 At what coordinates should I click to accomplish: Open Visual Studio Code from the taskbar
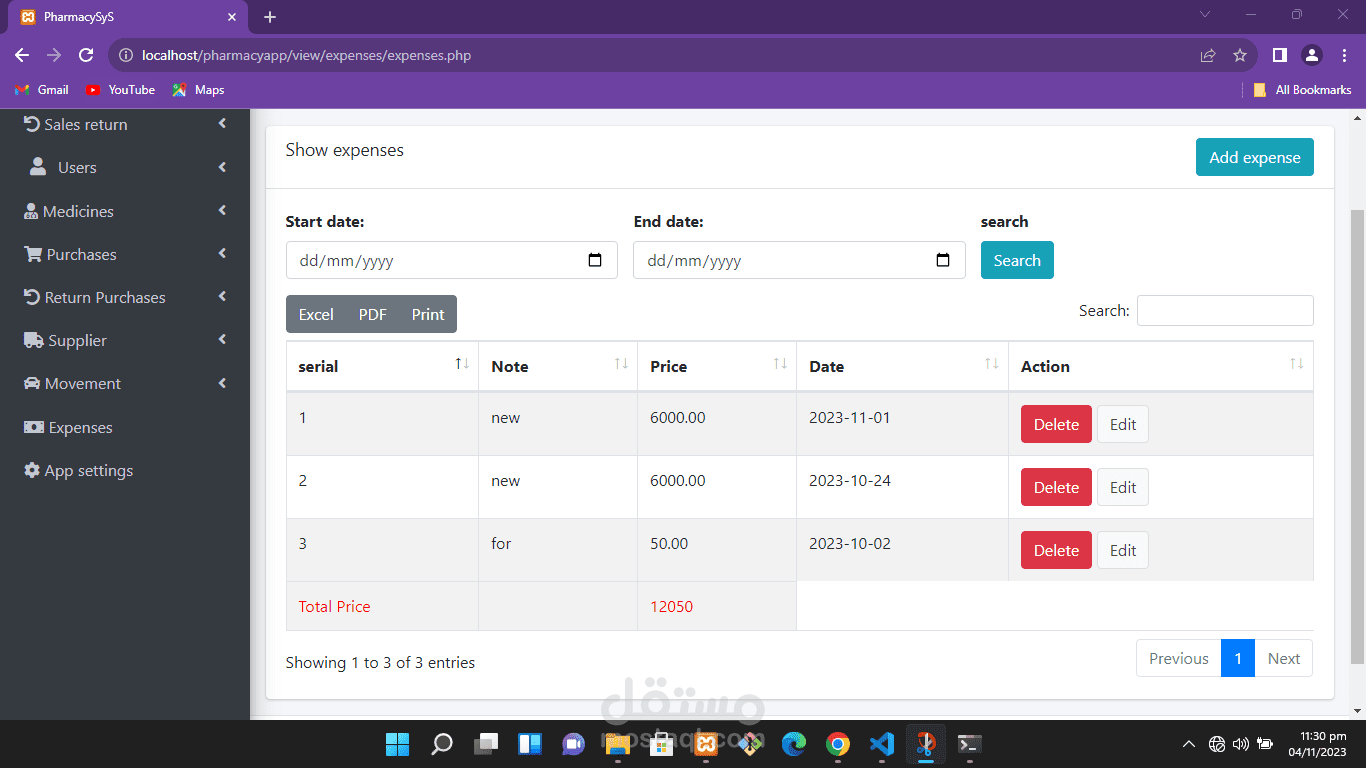(881, 744)
